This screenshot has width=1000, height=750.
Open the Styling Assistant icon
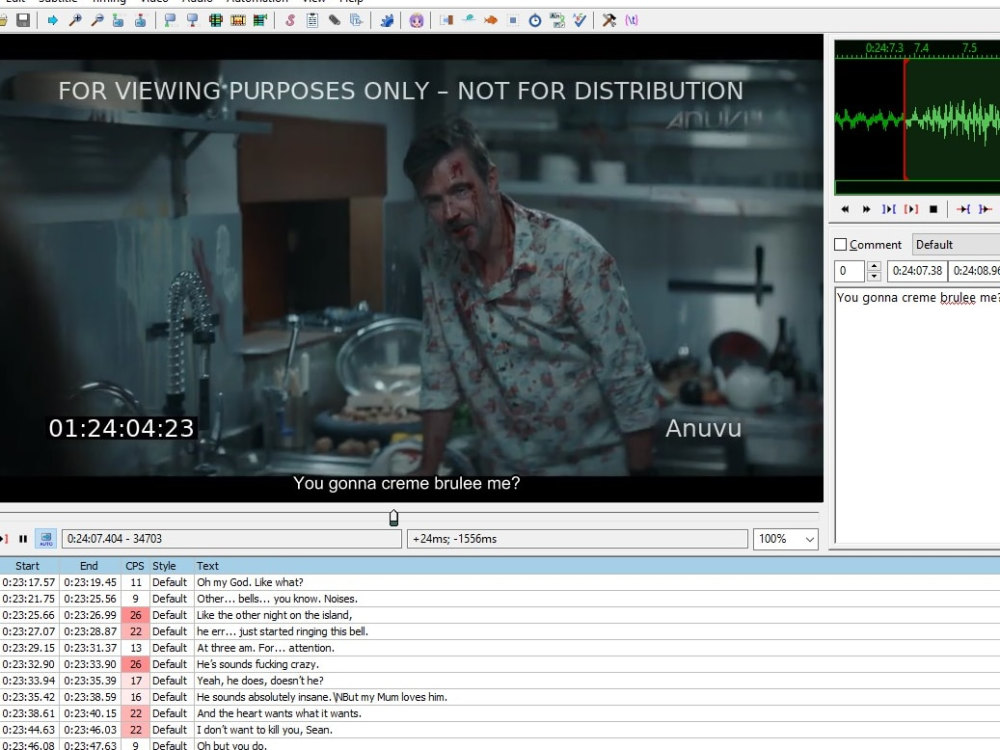coord(469,20)
